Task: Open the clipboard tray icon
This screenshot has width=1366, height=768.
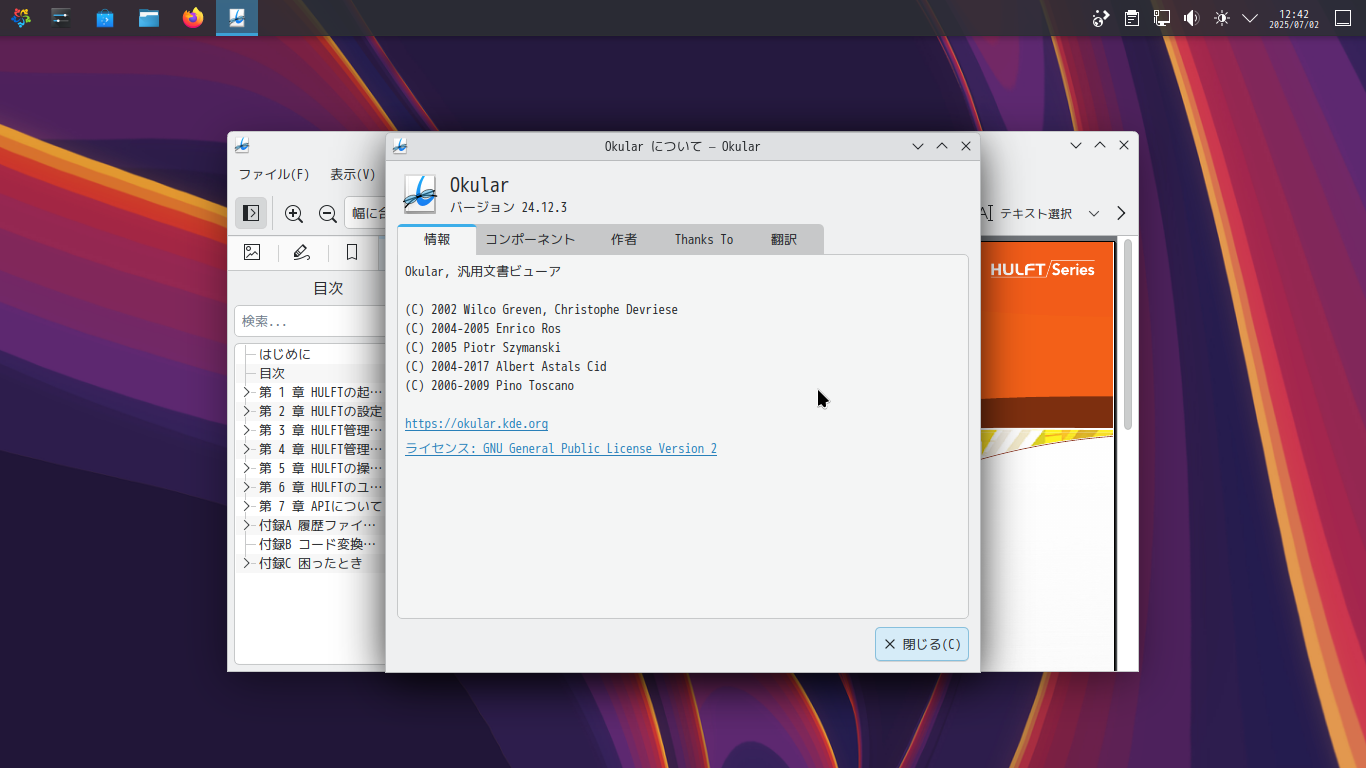Action: coord(1131,18)
